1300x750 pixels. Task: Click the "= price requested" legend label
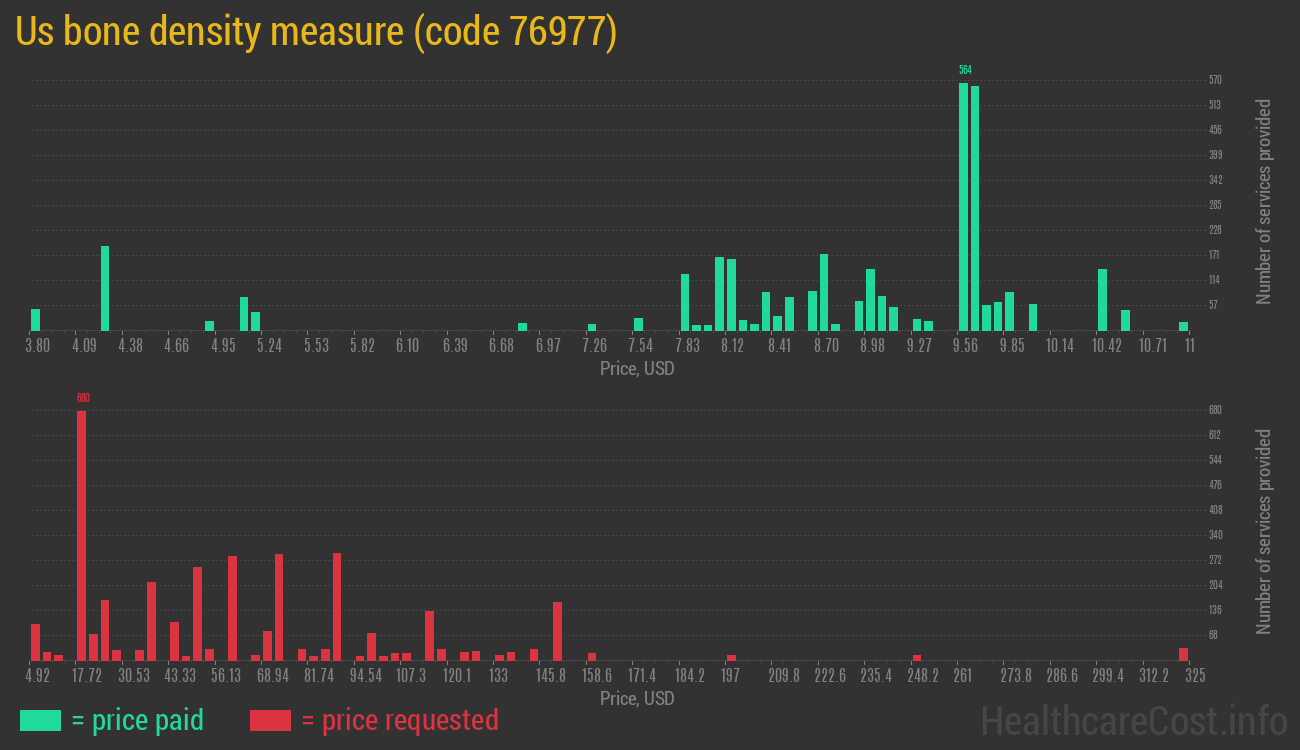[x=399, y=720]
